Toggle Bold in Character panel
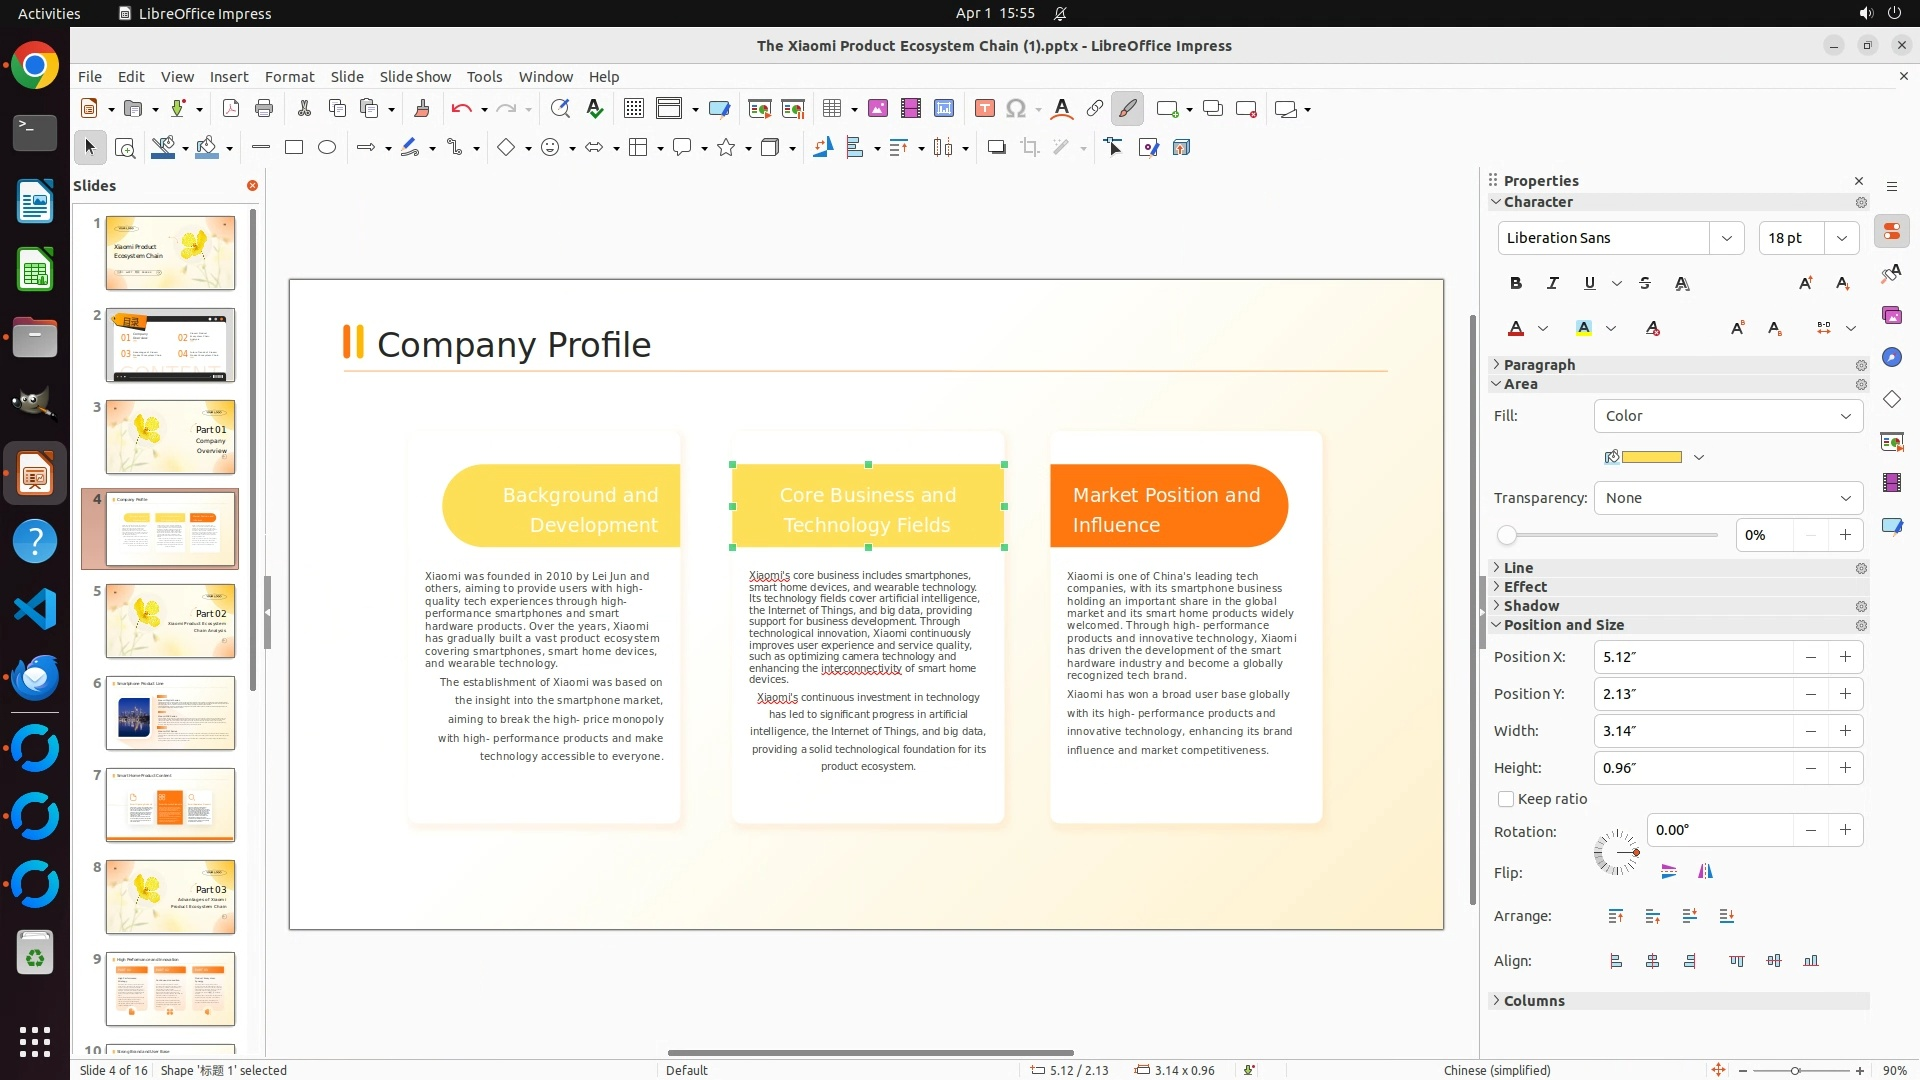This screenshot has height=1080, width=1920. (x=1516, y=283)
